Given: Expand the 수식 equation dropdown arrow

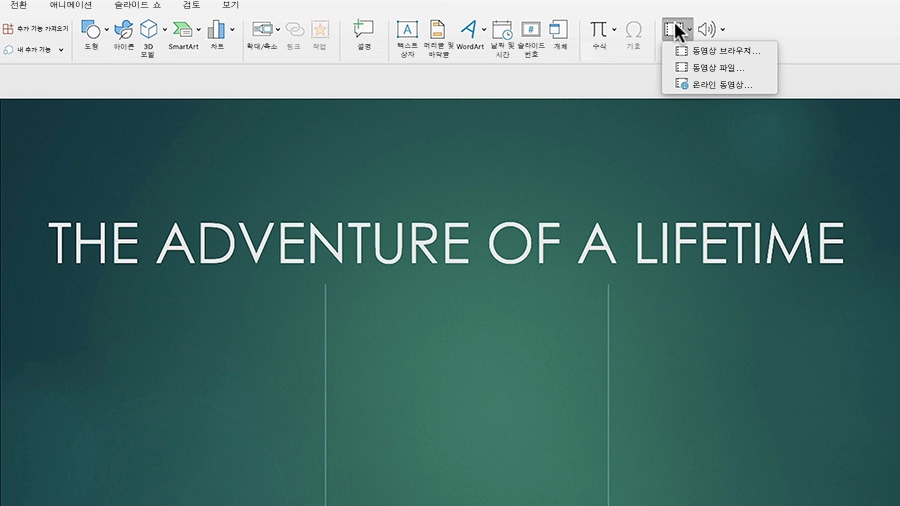Looking at the screenshot, I should [x=614, y=29].
